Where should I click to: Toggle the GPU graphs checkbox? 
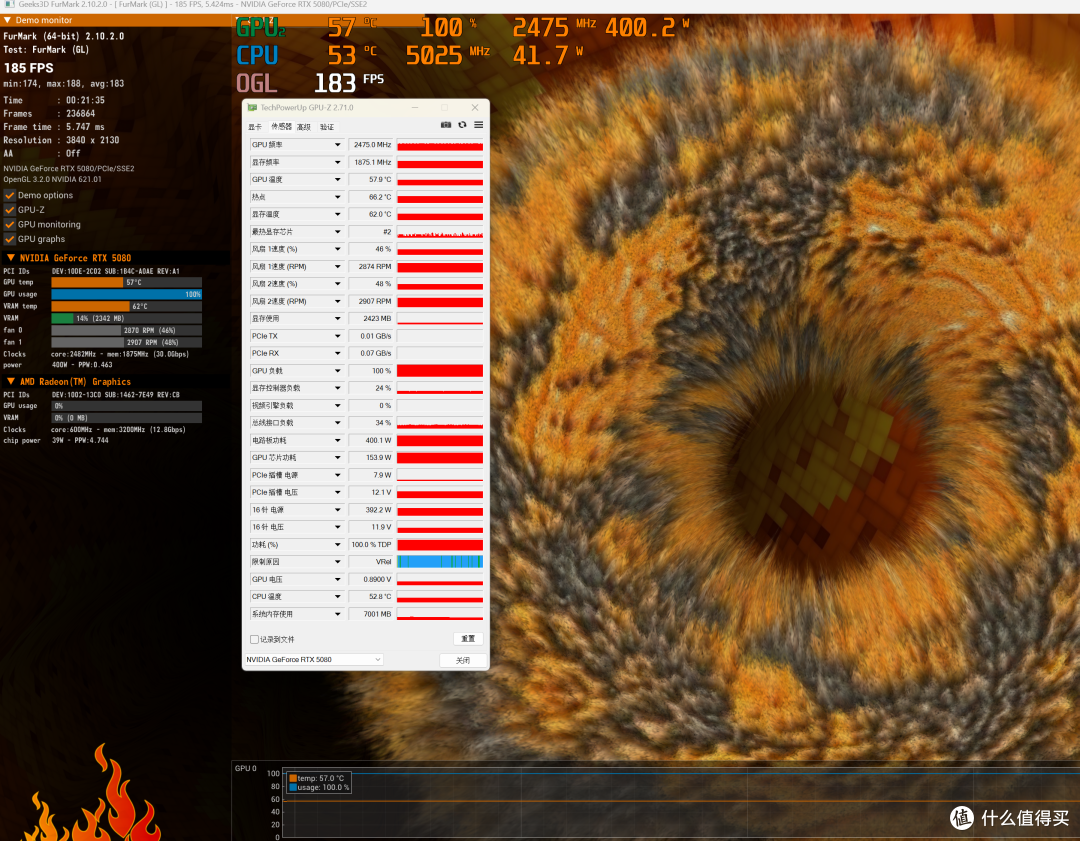pos(10,239)
